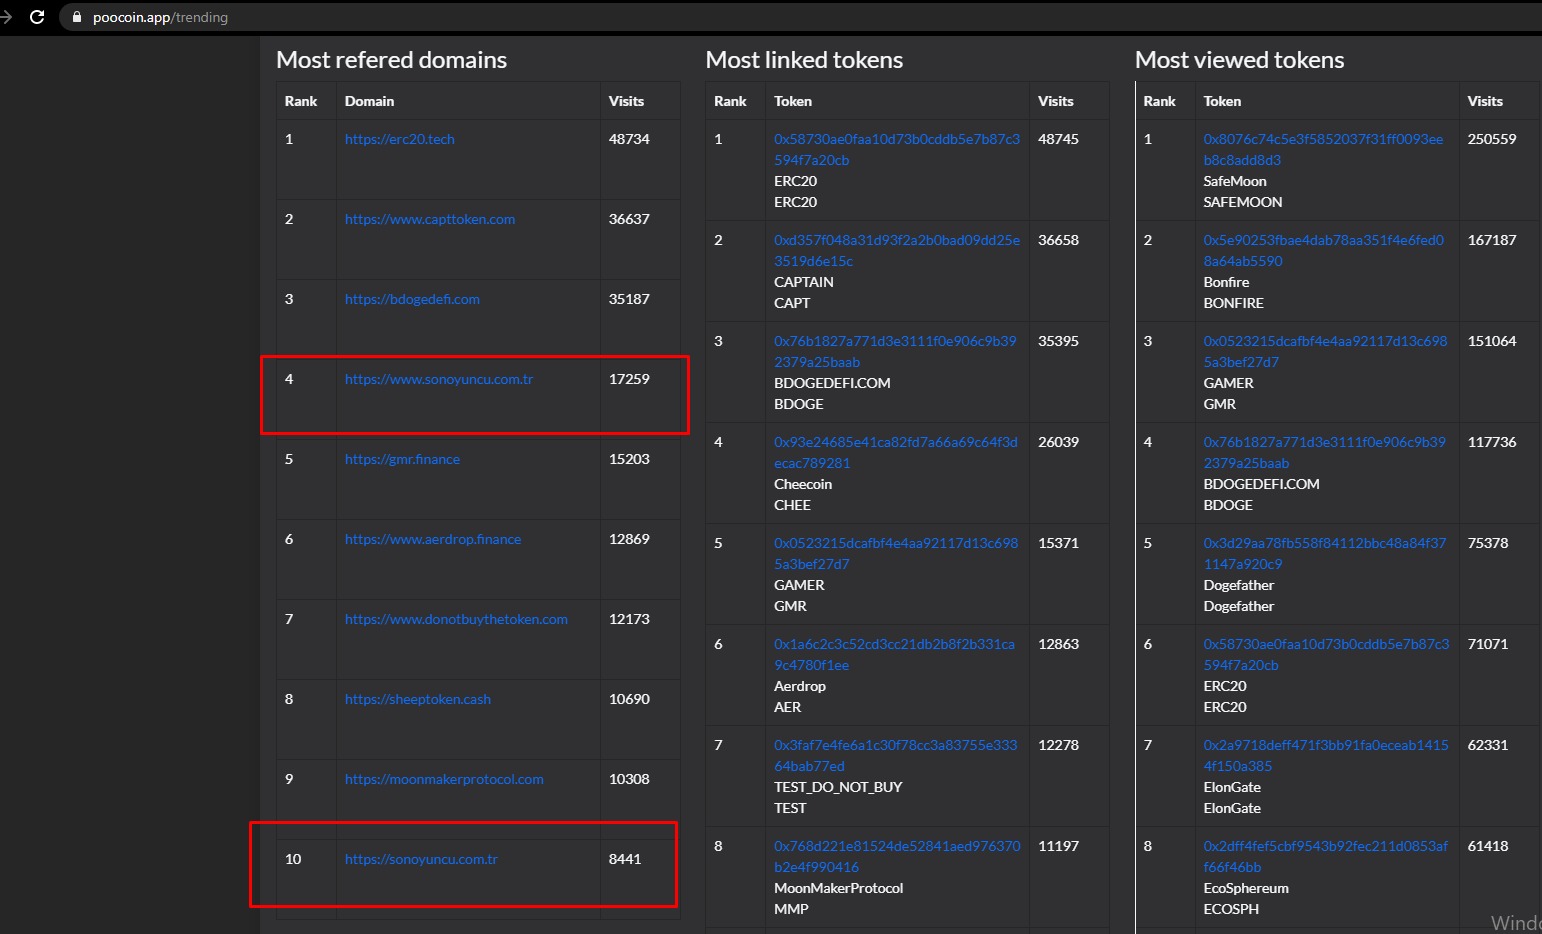Visit the https://bdogedefi.com domain link
Viewport: 1542px width, 934px height.
pyautogui.click(x=412, y=299)
